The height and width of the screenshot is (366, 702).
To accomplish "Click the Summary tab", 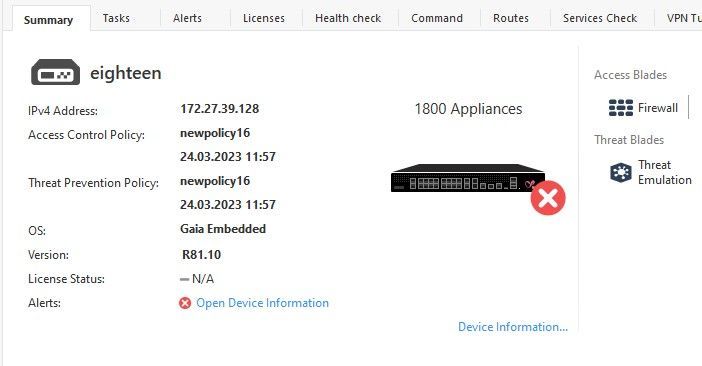I will [48, 20].
